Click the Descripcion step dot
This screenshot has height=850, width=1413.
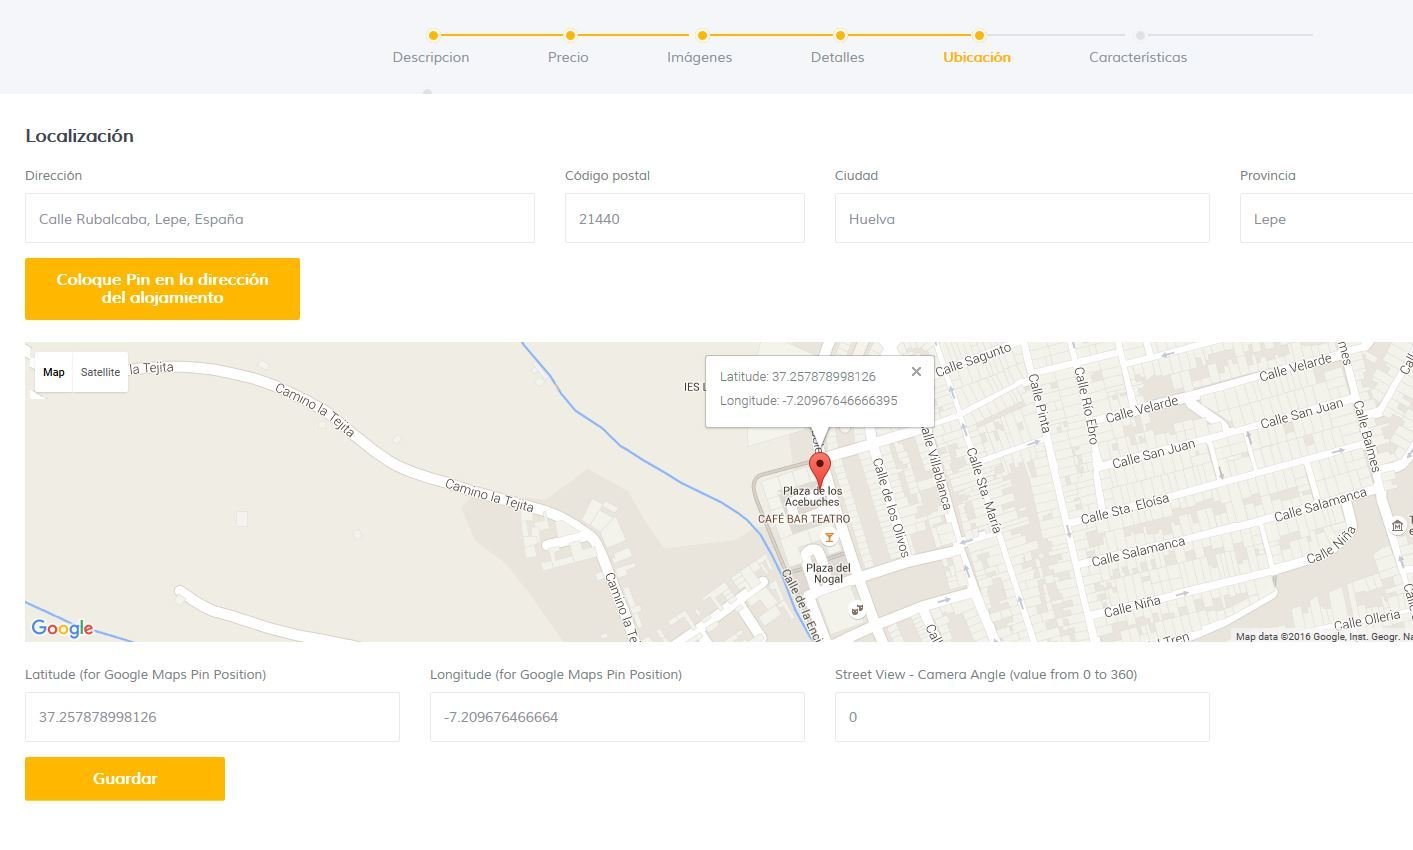tap(433, 35)
